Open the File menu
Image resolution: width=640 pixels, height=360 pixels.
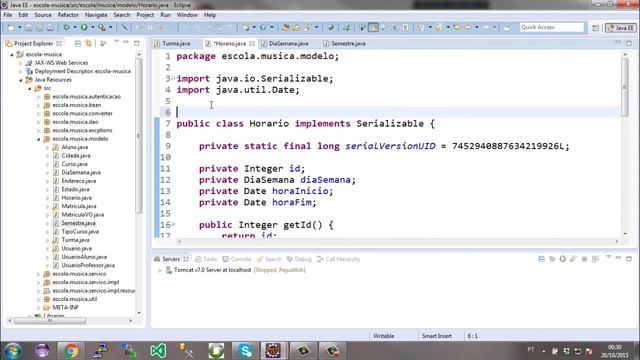[8, 15]
